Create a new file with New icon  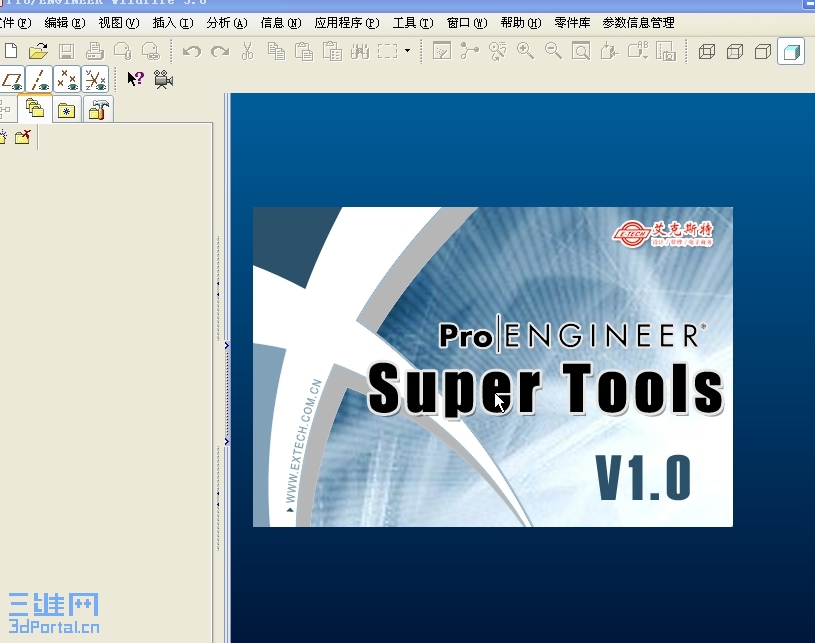point(11,51)
